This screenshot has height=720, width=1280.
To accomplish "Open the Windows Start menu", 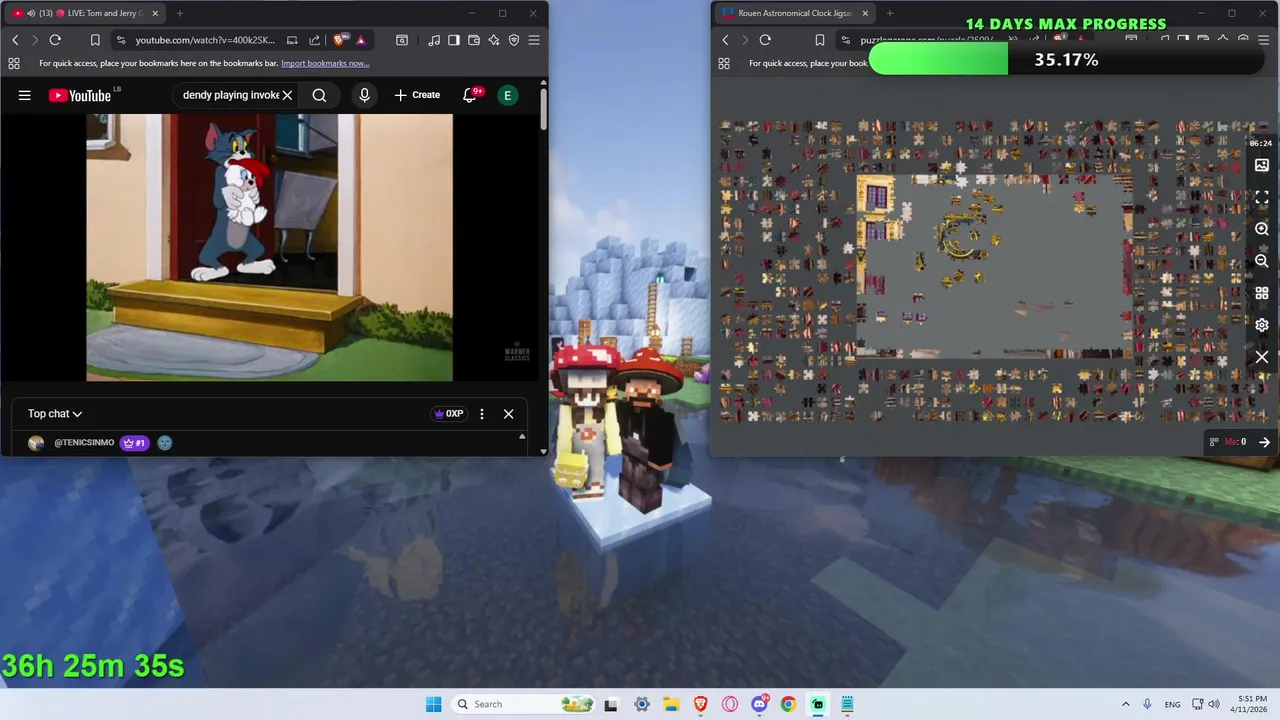I will [x=433, y=704].
